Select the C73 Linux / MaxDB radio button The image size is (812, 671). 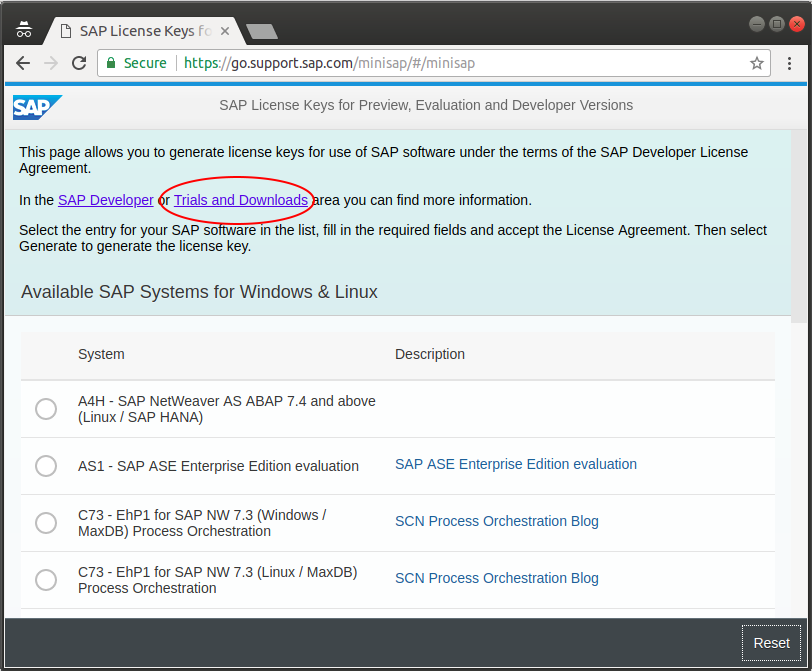coord(46,580)
